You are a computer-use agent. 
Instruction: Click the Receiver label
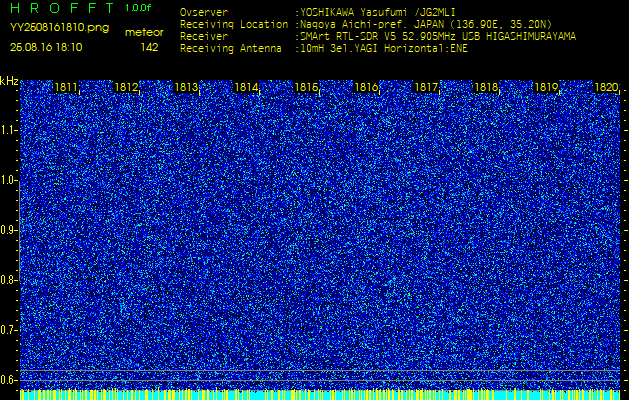coord(204,37)
